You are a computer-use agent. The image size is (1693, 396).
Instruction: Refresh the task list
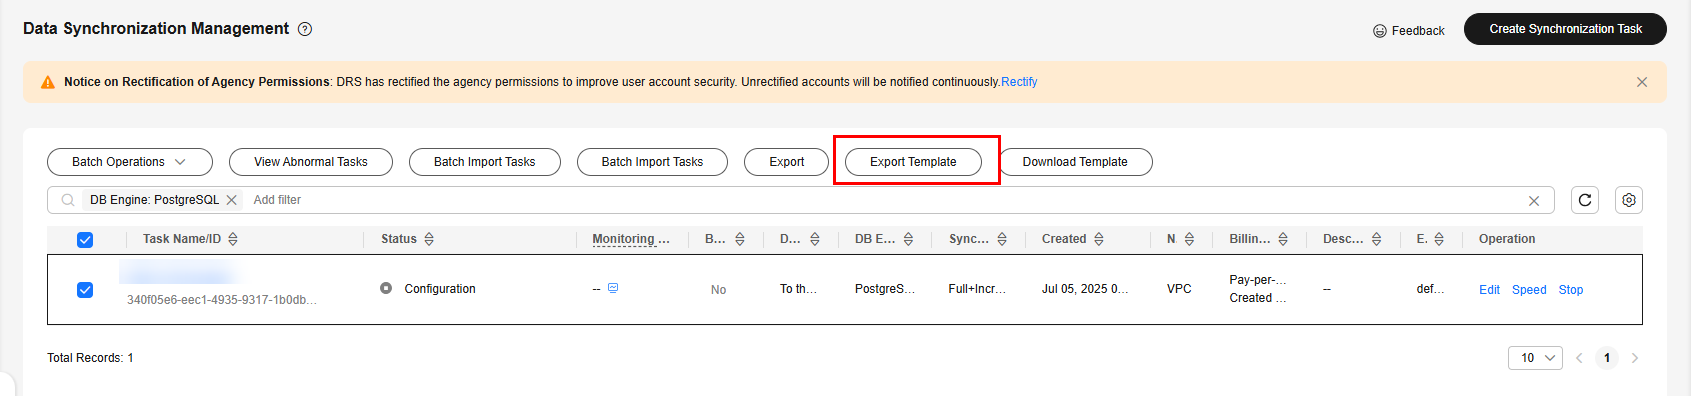tap(1584, 200)
